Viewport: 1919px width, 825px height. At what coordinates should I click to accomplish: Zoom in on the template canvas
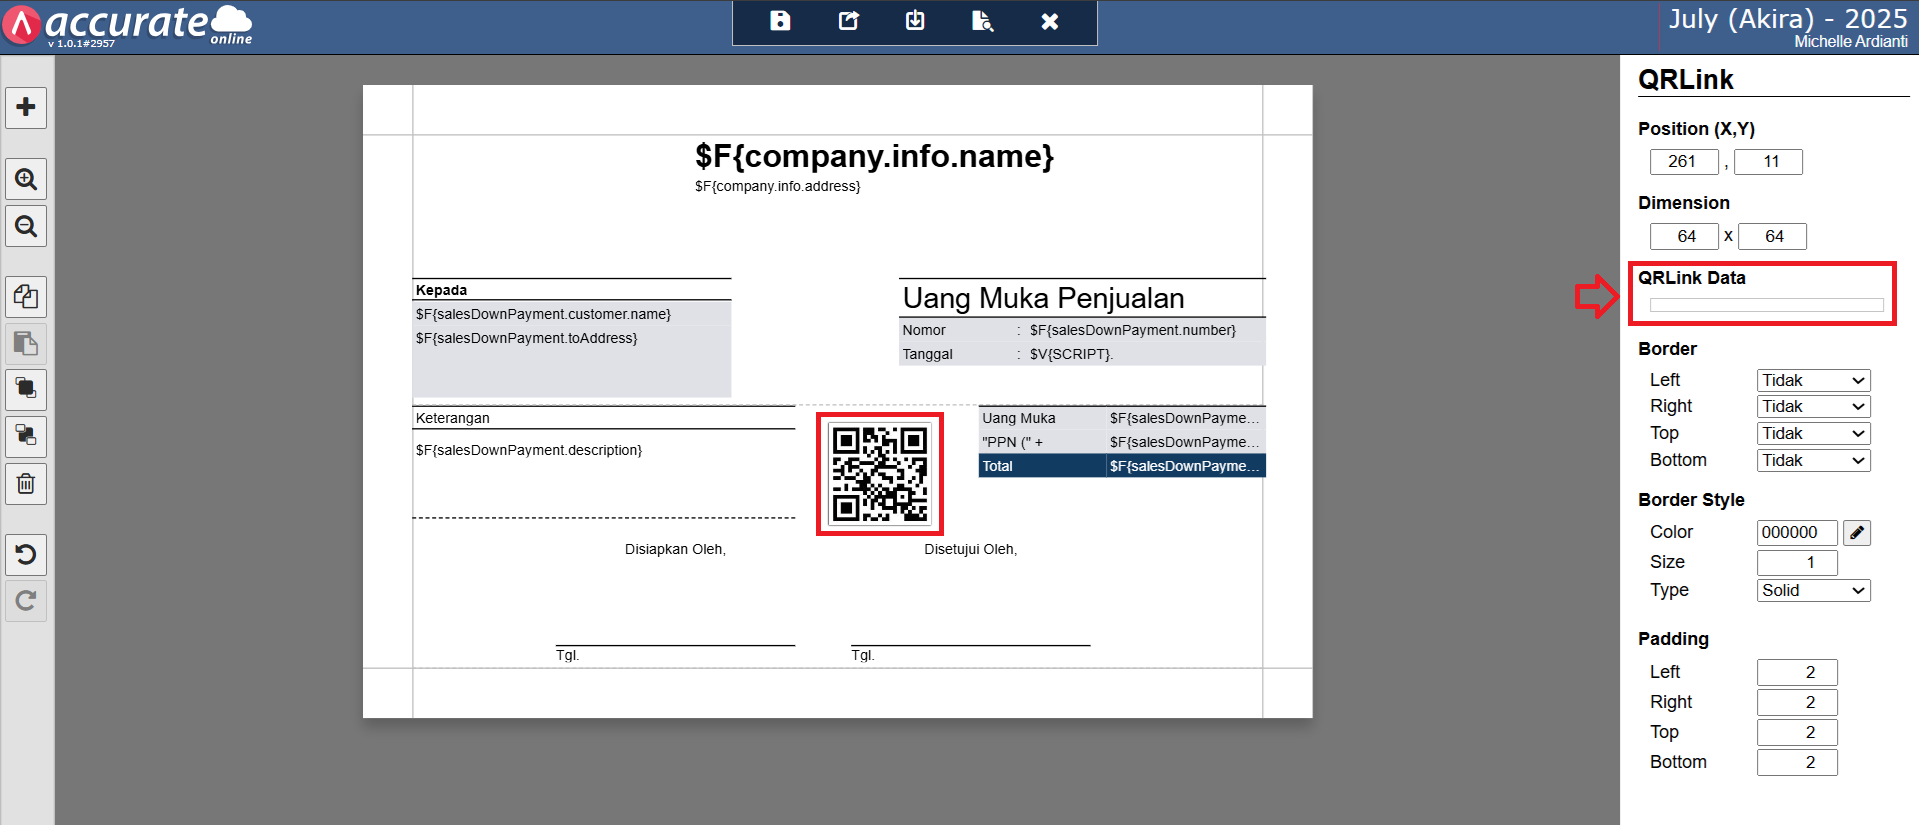pos(26,179)
